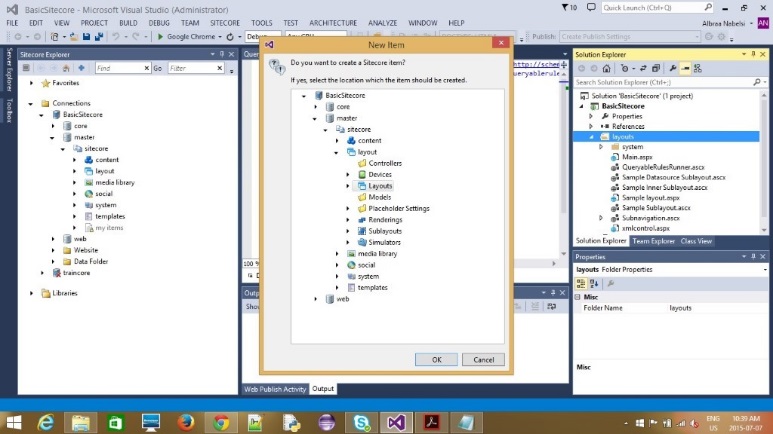Open the ARCHITECTURE menu

coord(333,23)
